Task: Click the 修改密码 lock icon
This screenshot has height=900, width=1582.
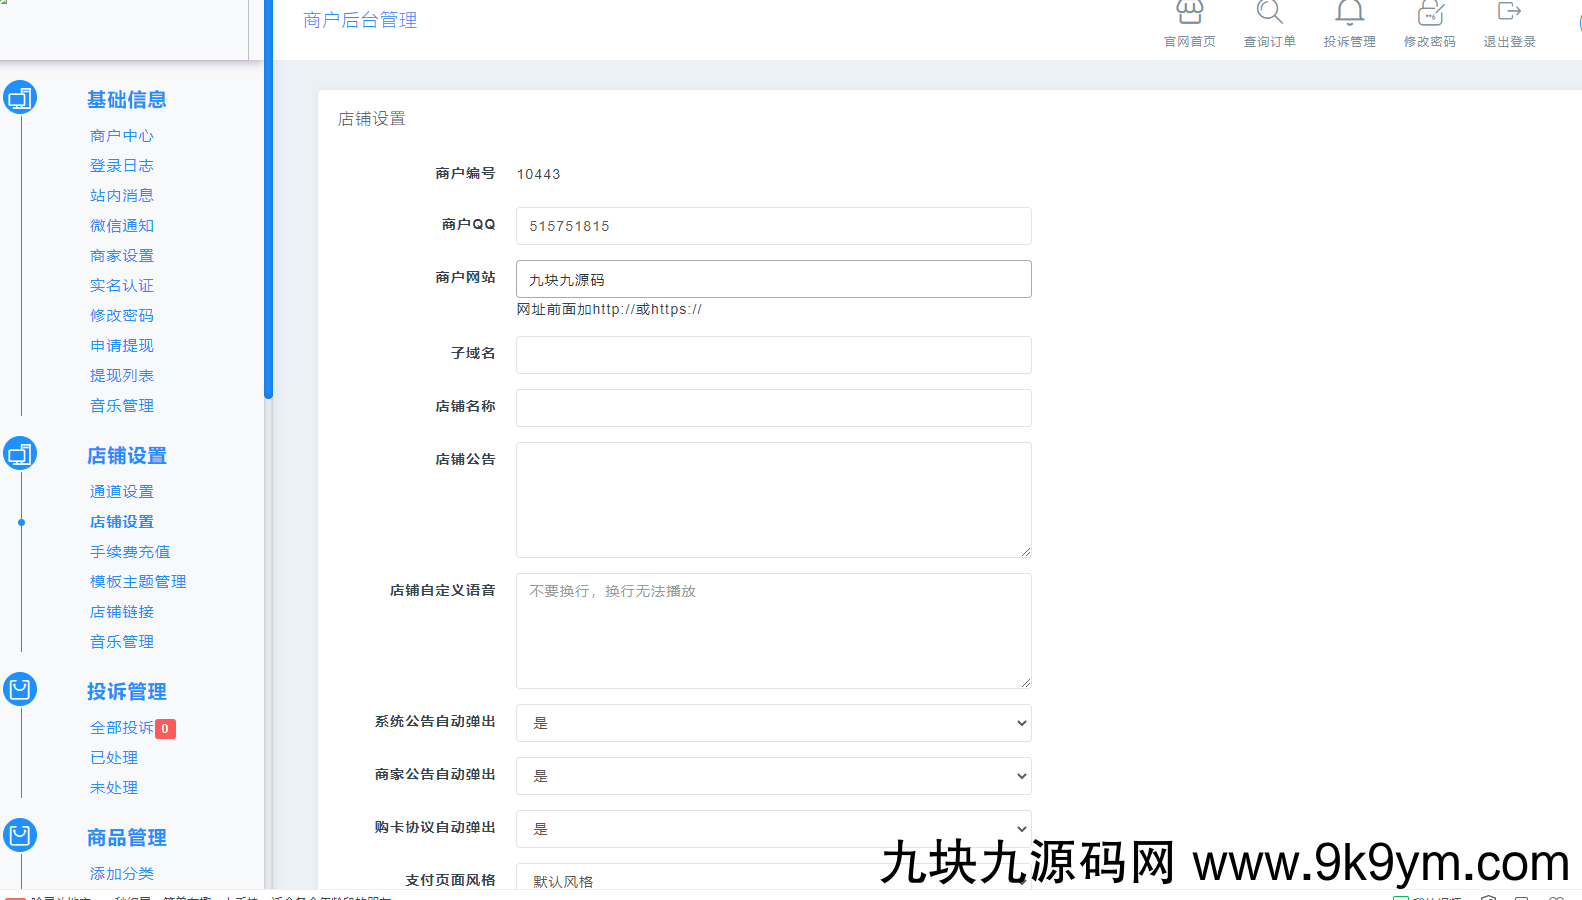Action: tap(1429, 14)
